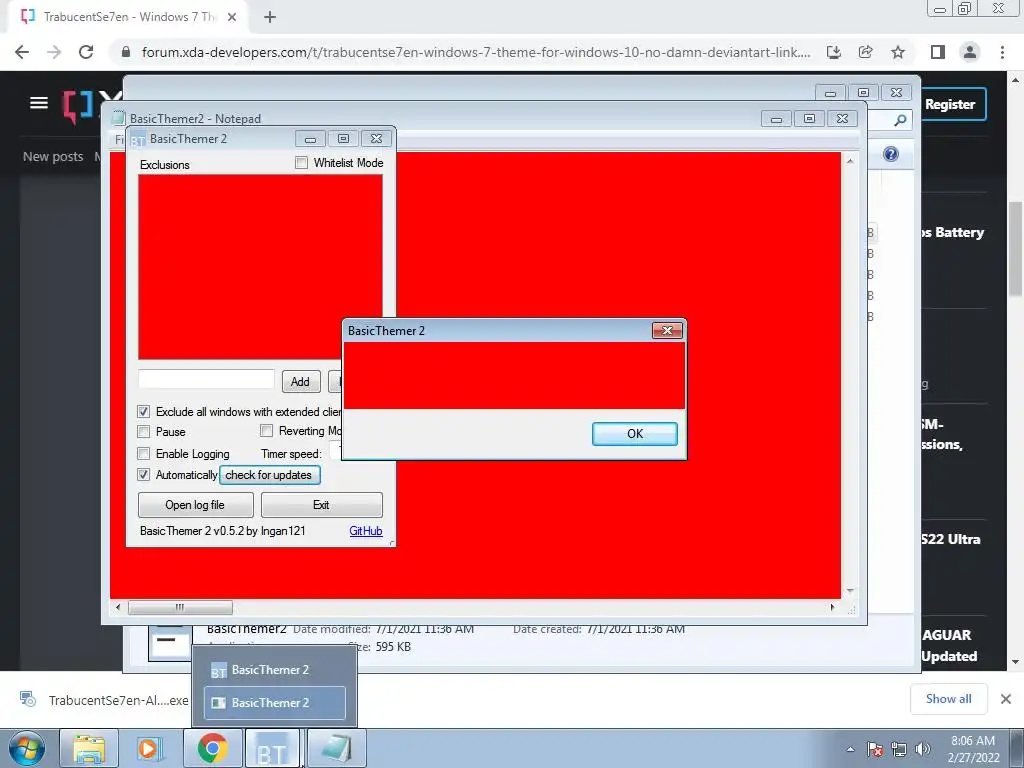Launch Windows Media Player from taskbar
Image resolution: width=1024 pixels, height=768 pixels.
[150, 748]
